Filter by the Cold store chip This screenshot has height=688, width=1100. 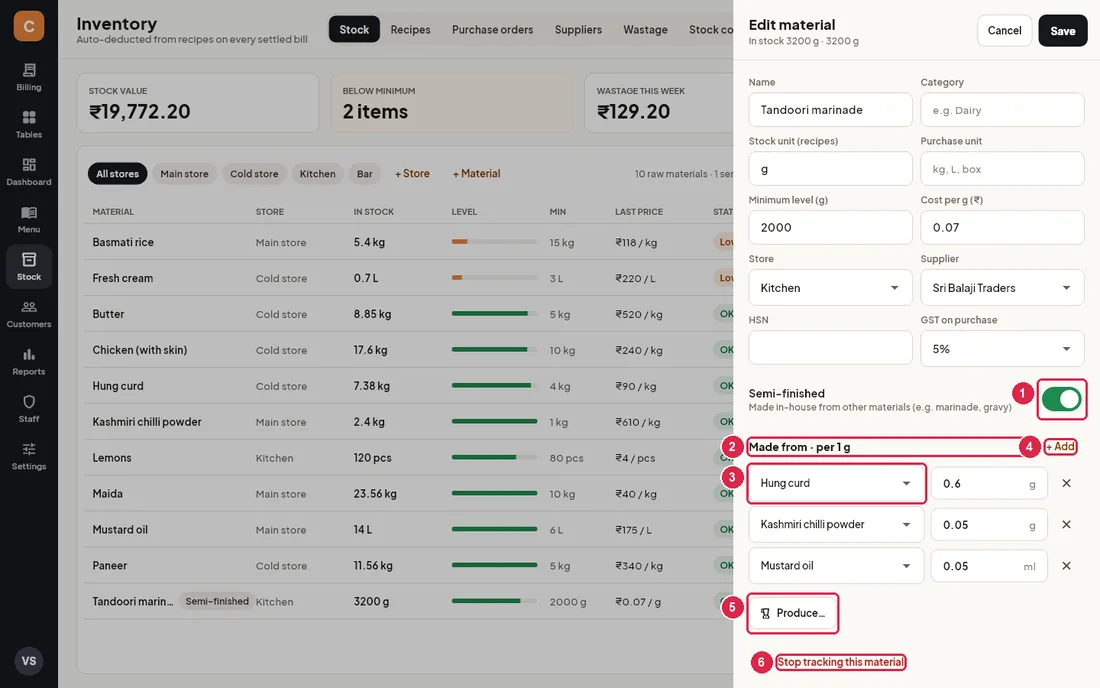pos(254,174)
